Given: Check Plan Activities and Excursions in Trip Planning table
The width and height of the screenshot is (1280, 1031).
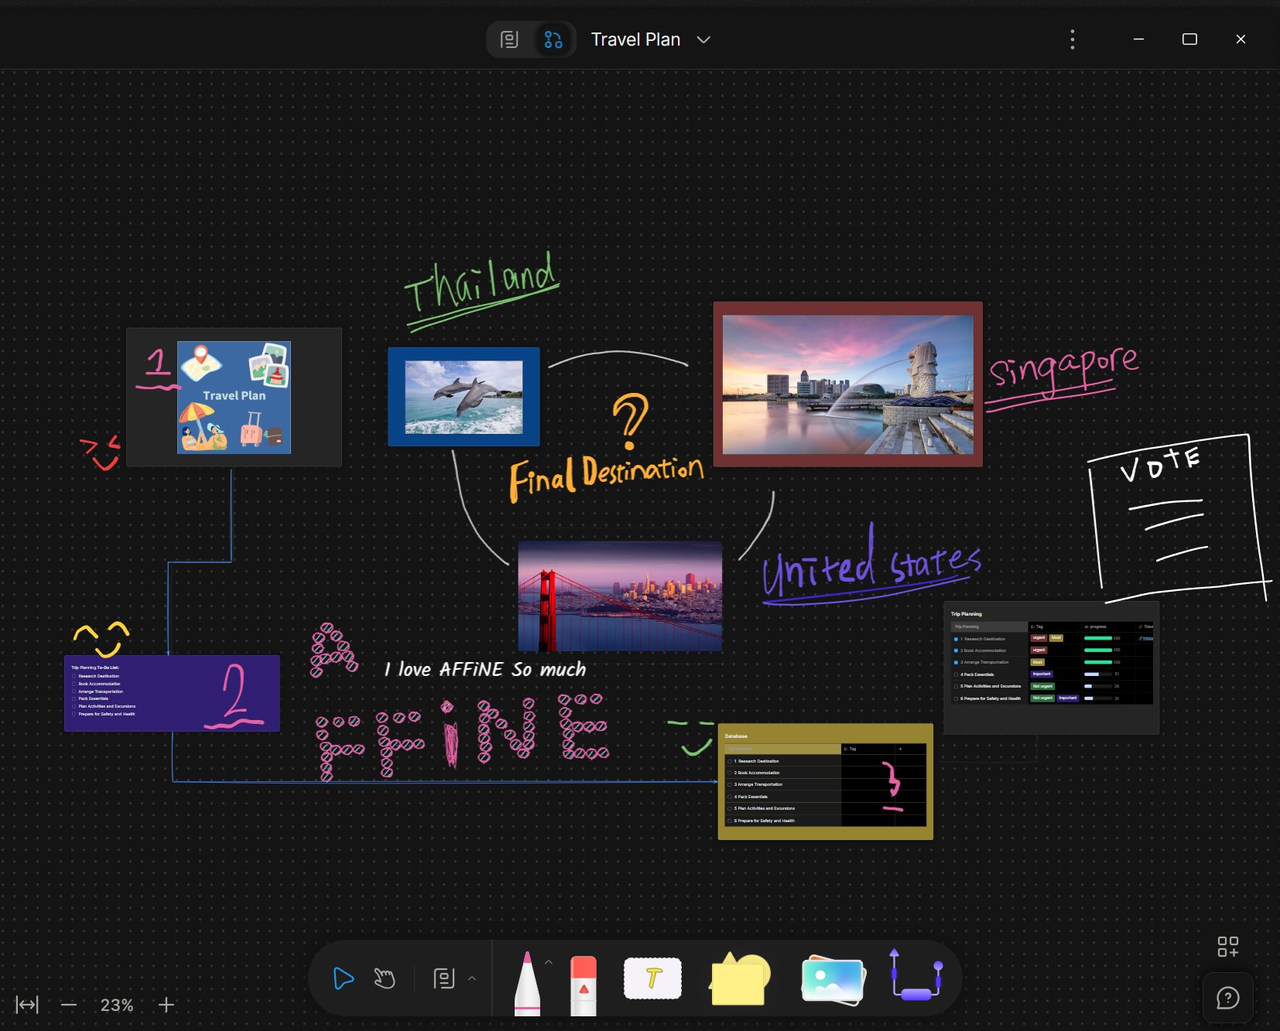Looking at the screenshot, I should coord(956,686).
